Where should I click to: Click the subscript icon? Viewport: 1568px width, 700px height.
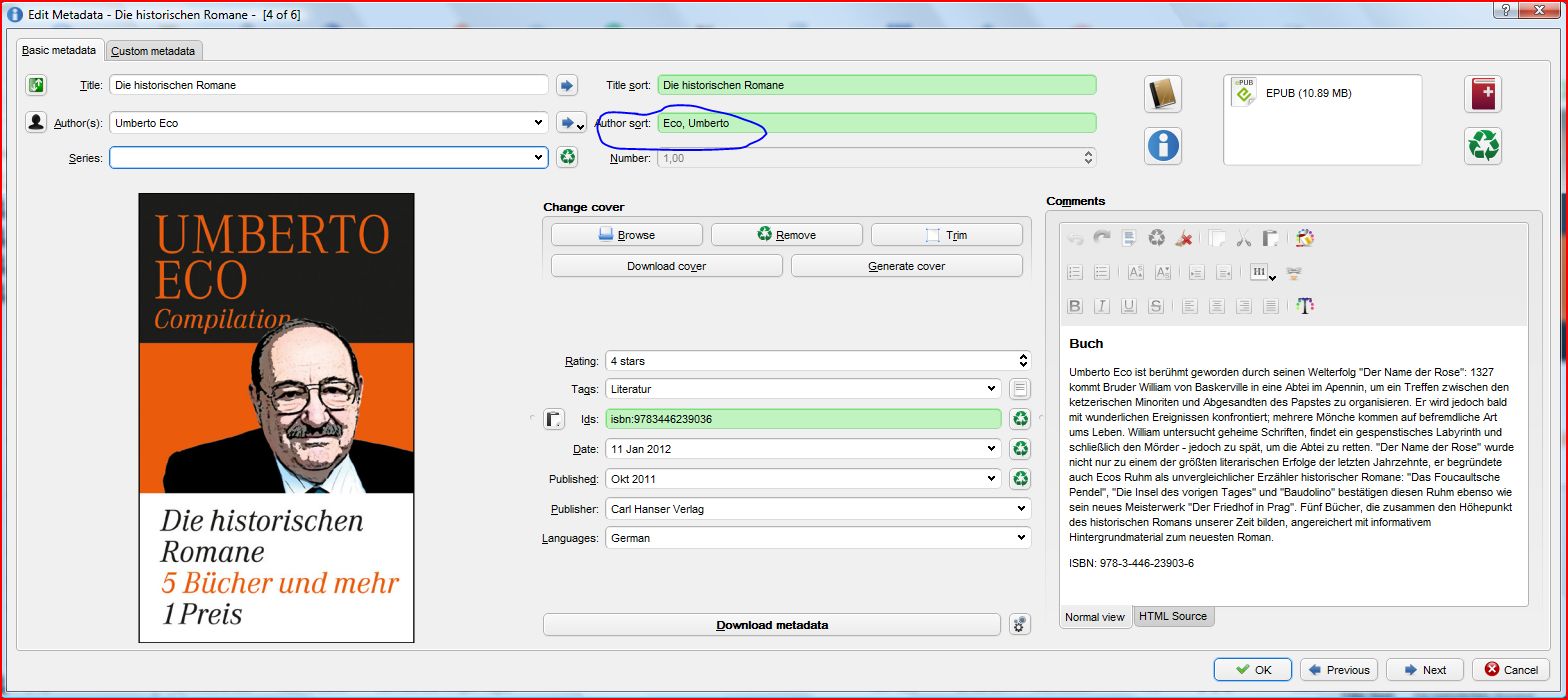coord(1163,272)
